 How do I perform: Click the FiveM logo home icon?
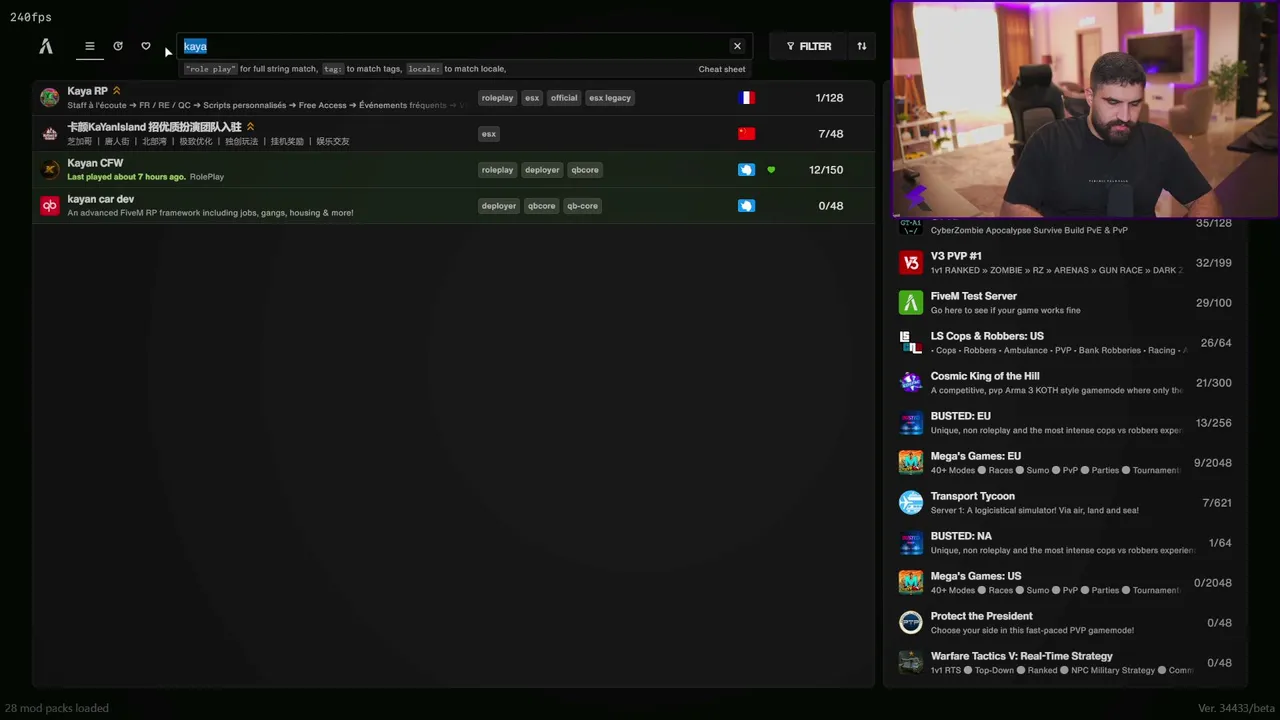[46, 46]
